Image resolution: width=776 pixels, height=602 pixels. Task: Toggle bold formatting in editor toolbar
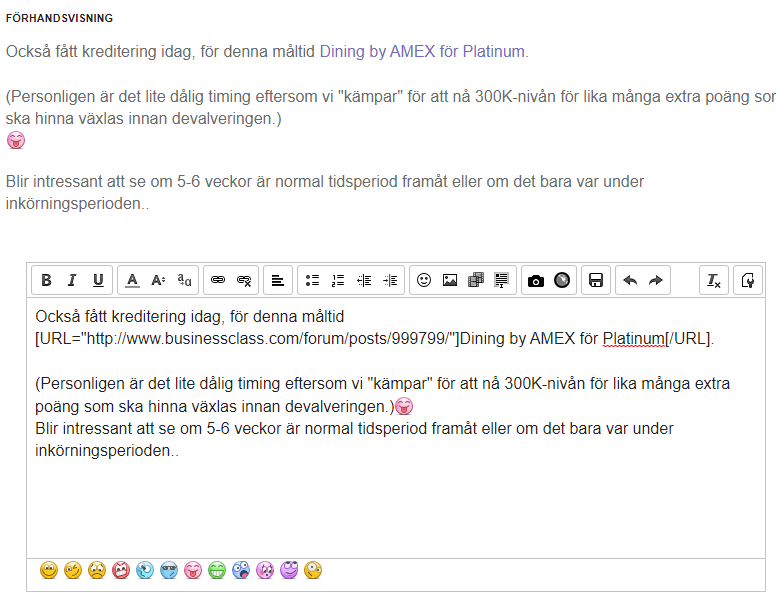[x=45, y=281]
